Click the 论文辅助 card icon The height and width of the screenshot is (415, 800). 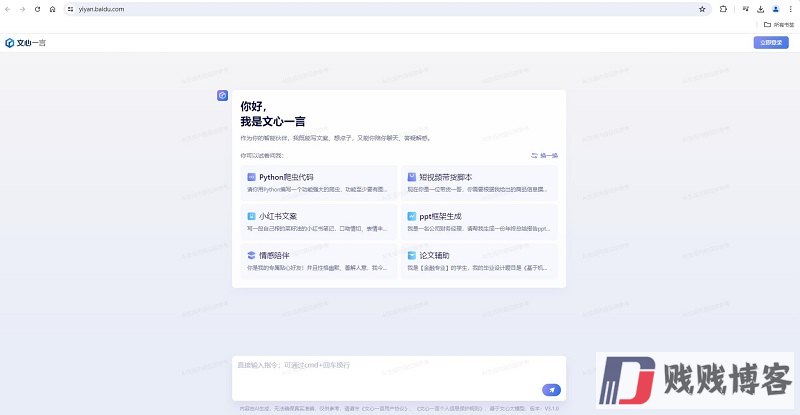pyautogui.click(x=411, y=255)
